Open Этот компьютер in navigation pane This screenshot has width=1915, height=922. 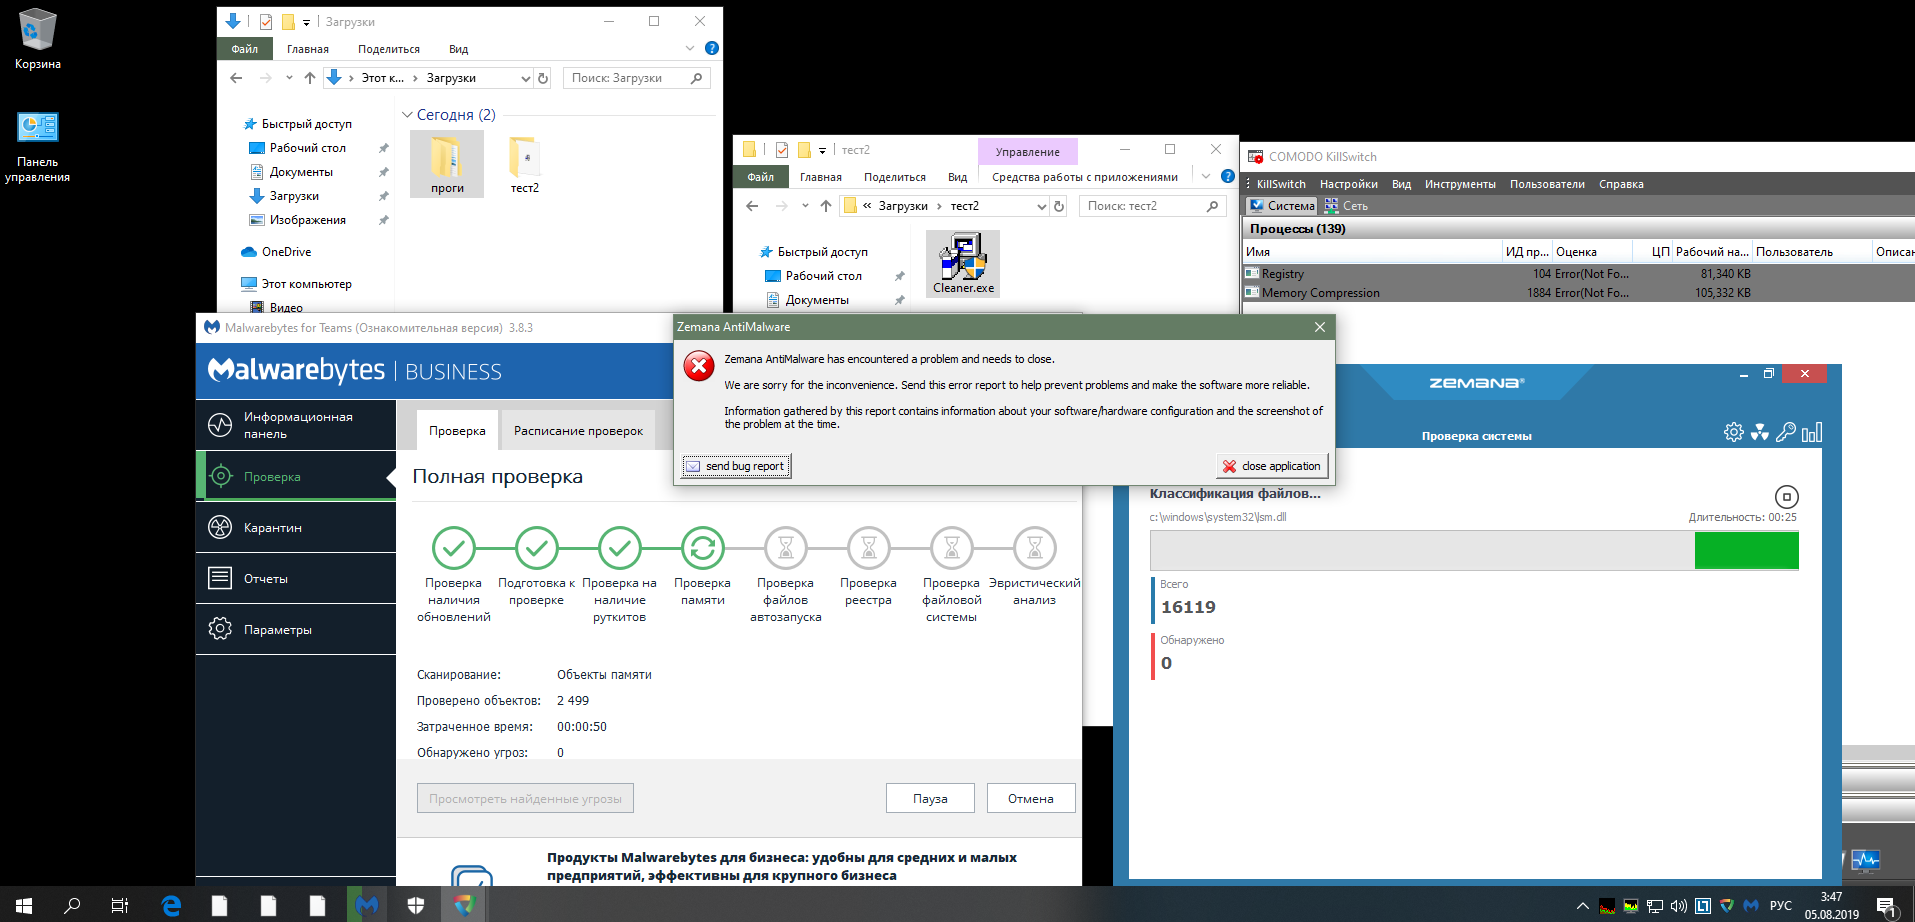(x=306, y=284)
